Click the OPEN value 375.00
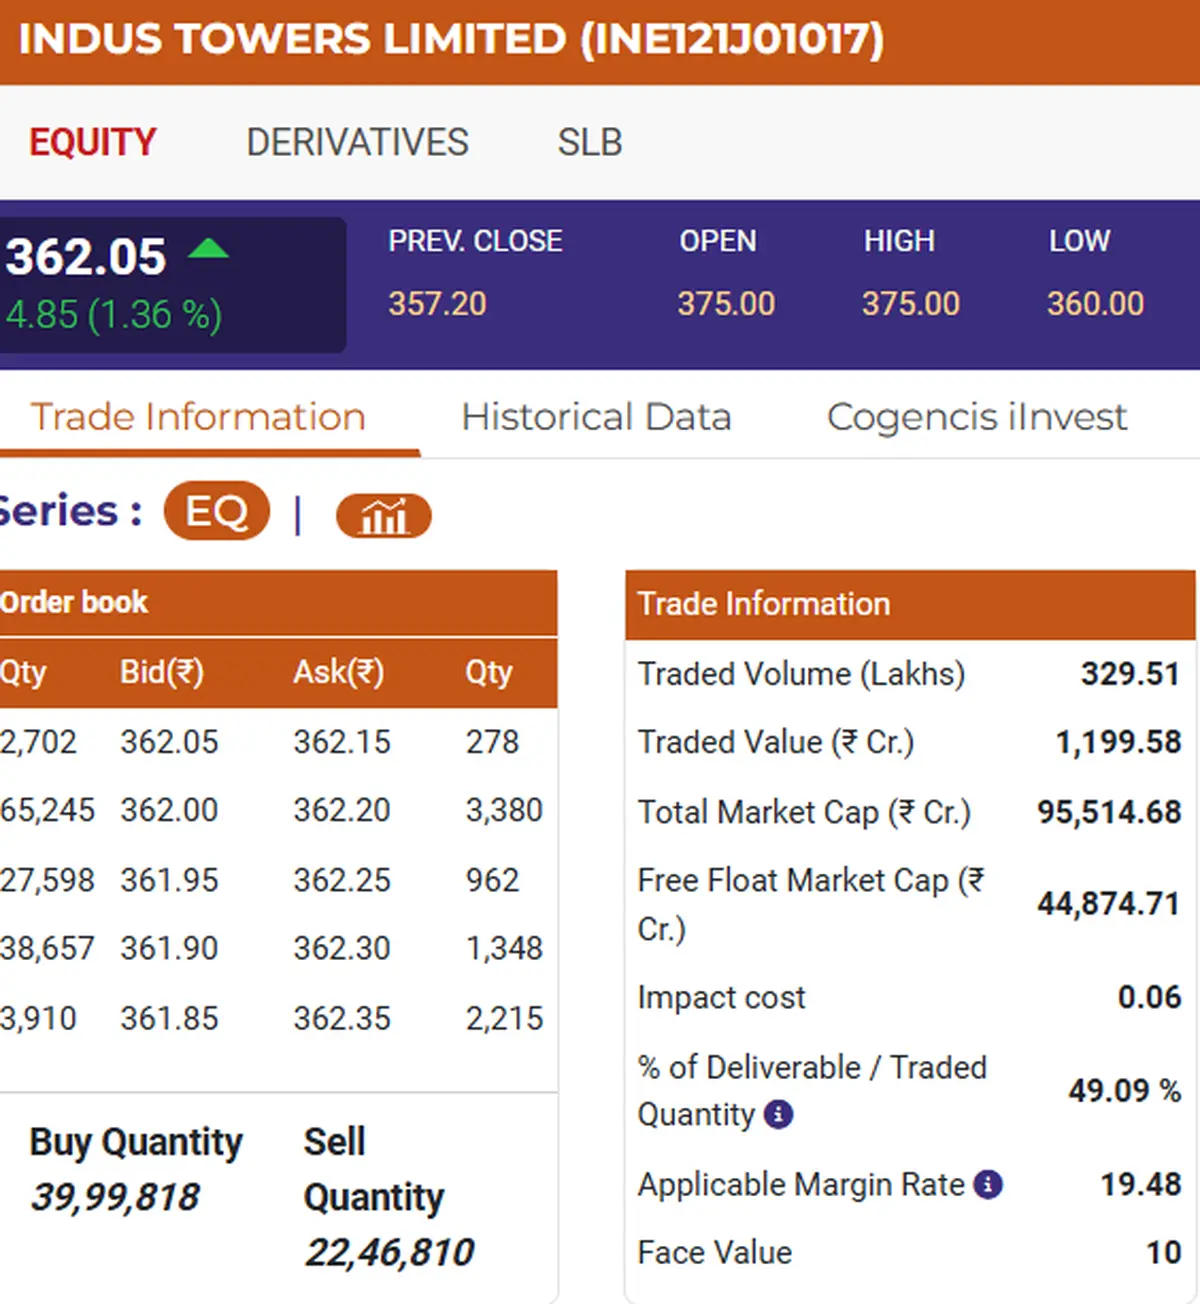 [x=726, y=303]
